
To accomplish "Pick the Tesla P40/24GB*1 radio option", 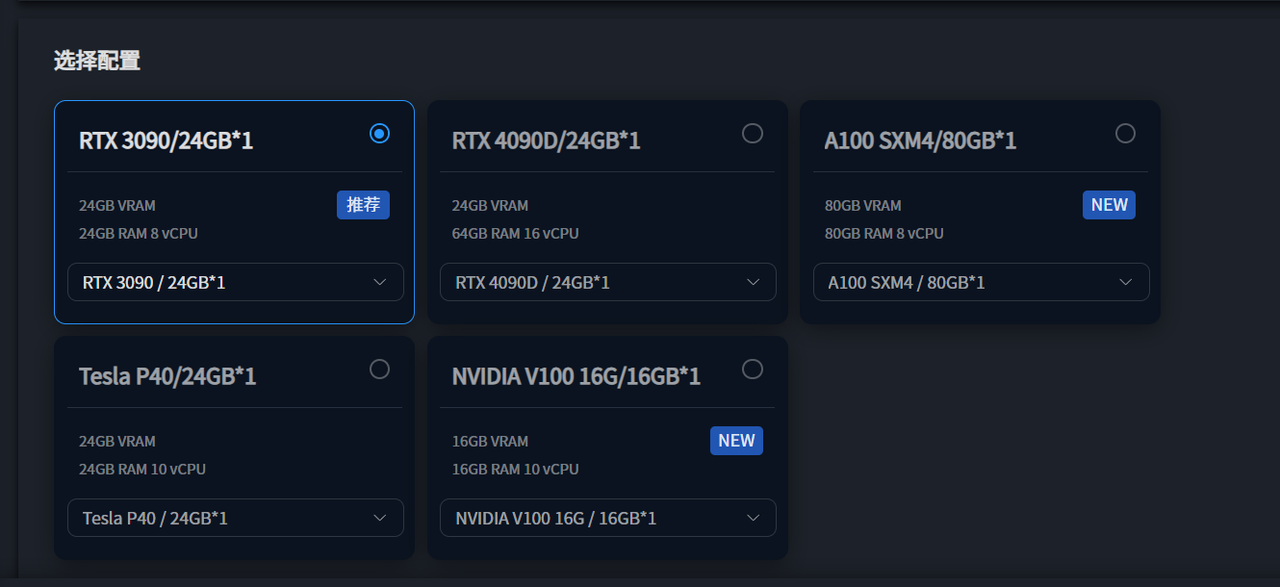I will [x=379, y=369].
